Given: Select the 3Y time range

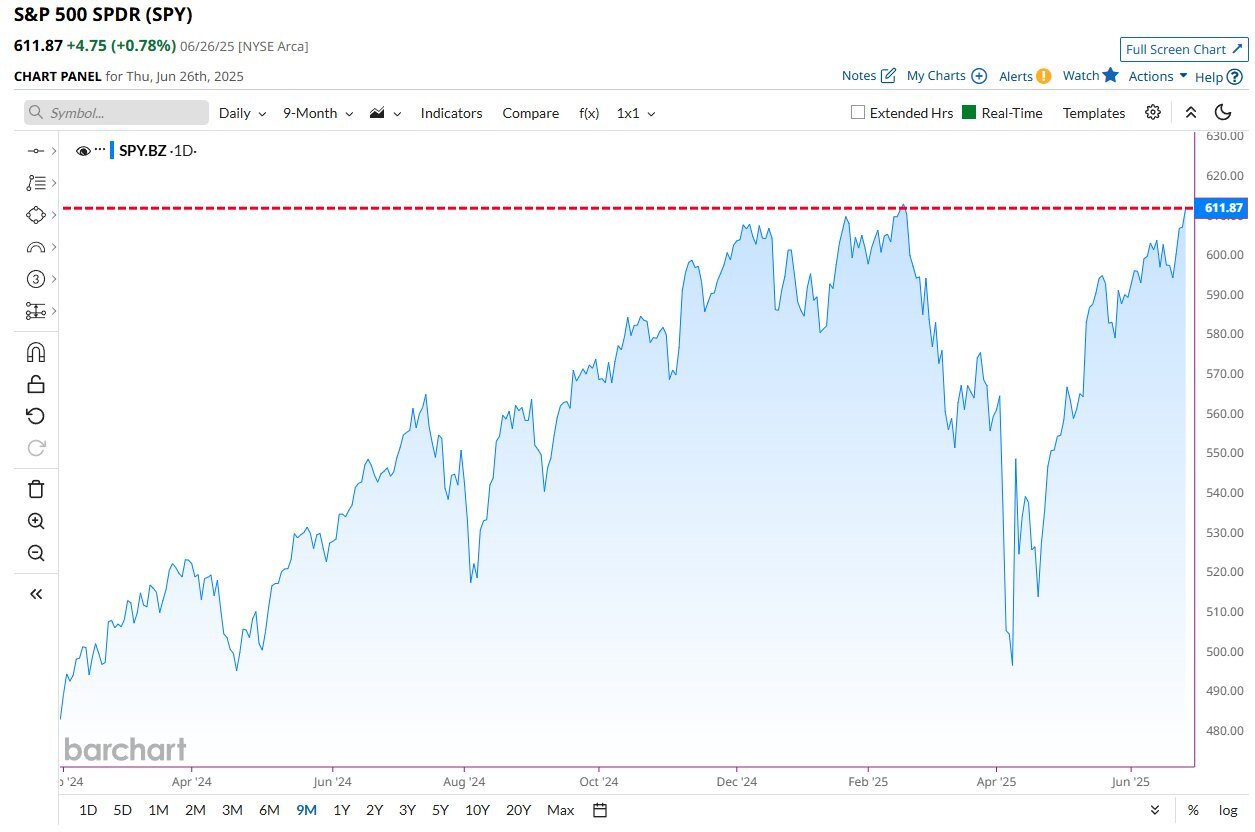Looking at the screenshot, I should (x=407, y=810).
